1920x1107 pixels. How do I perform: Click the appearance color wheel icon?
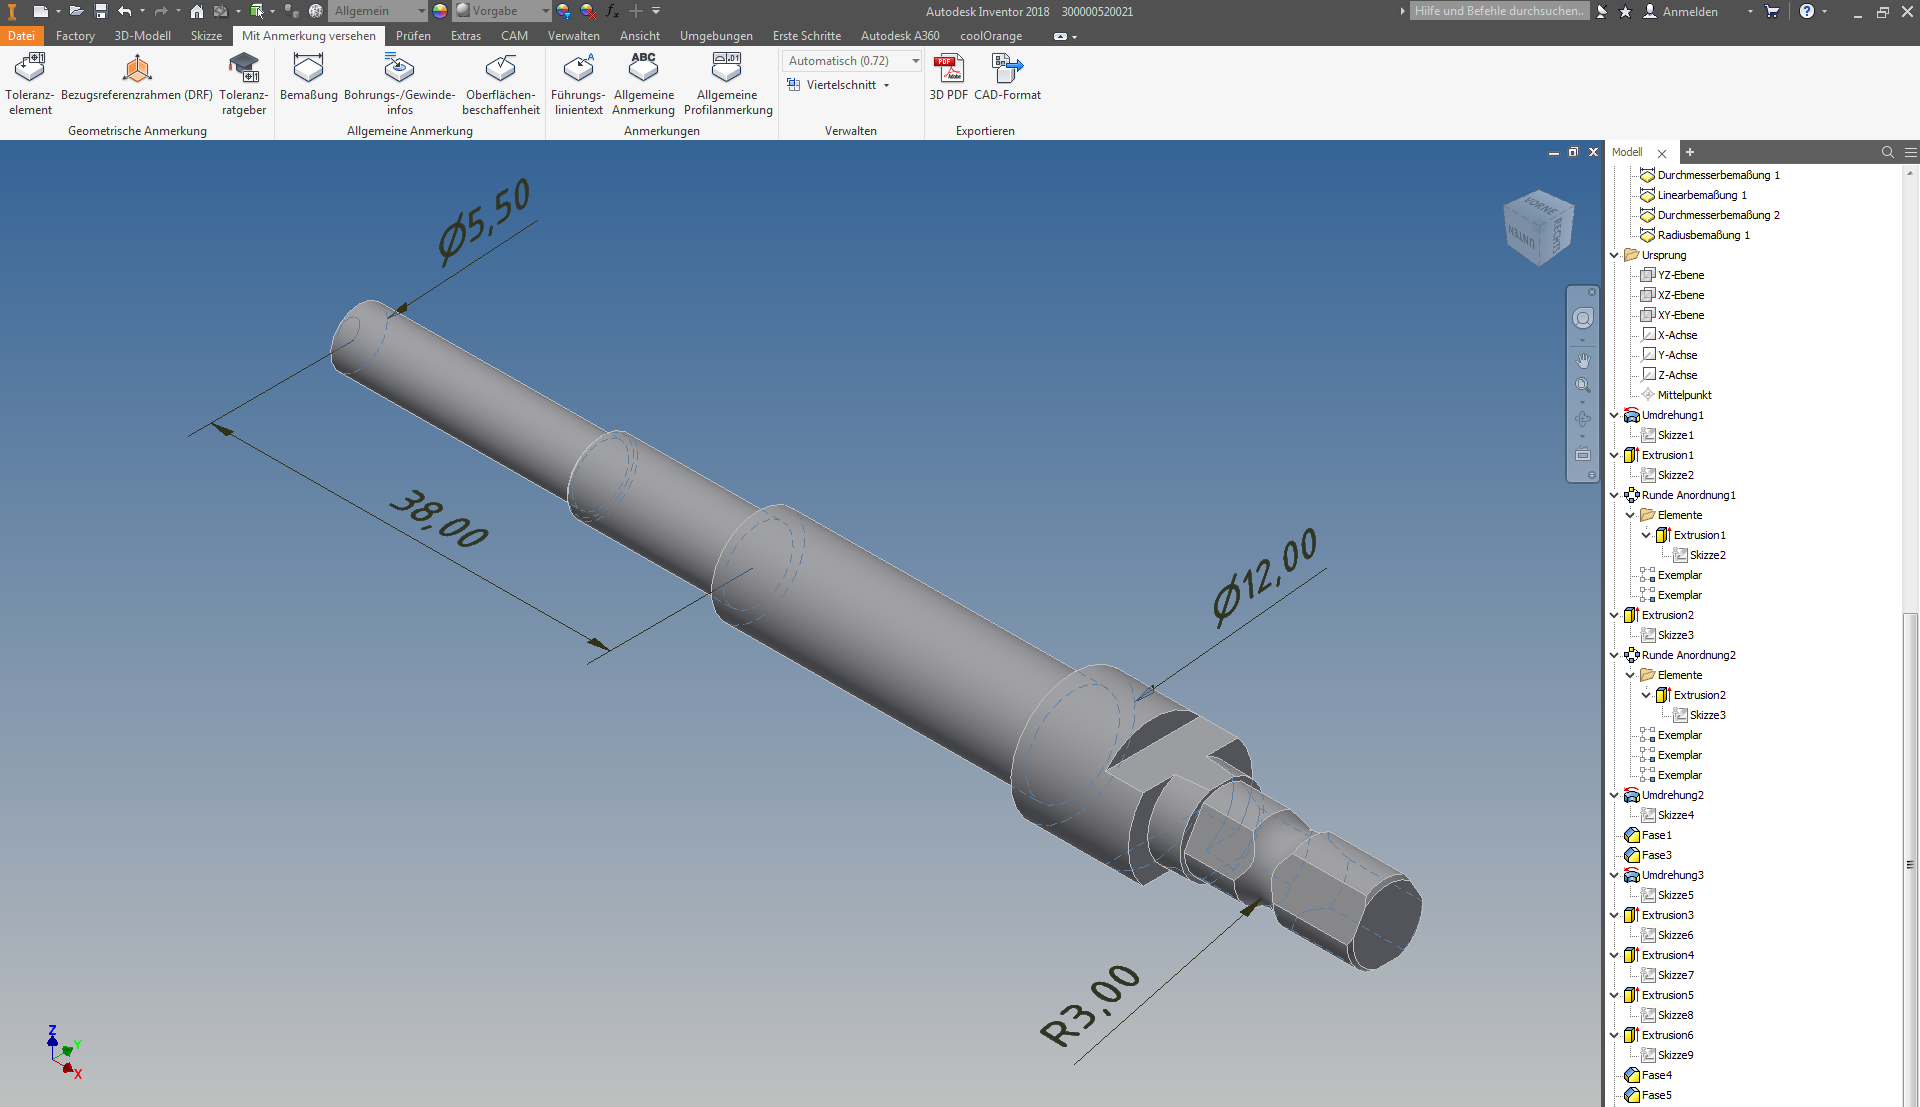(x=440, y=11)
